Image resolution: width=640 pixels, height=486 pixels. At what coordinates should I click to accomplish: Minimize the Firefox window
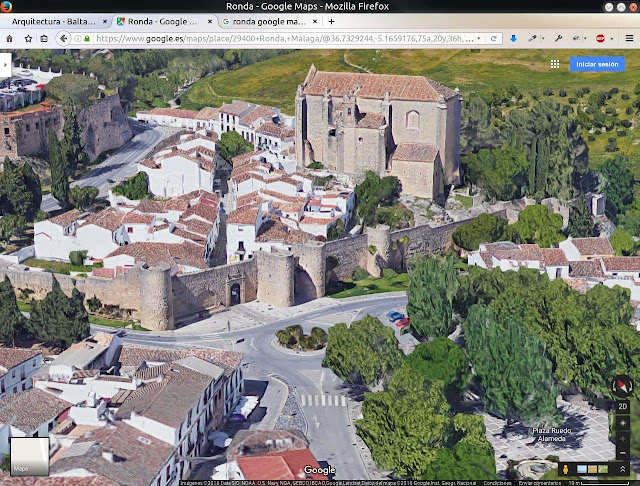coord(609,7)
